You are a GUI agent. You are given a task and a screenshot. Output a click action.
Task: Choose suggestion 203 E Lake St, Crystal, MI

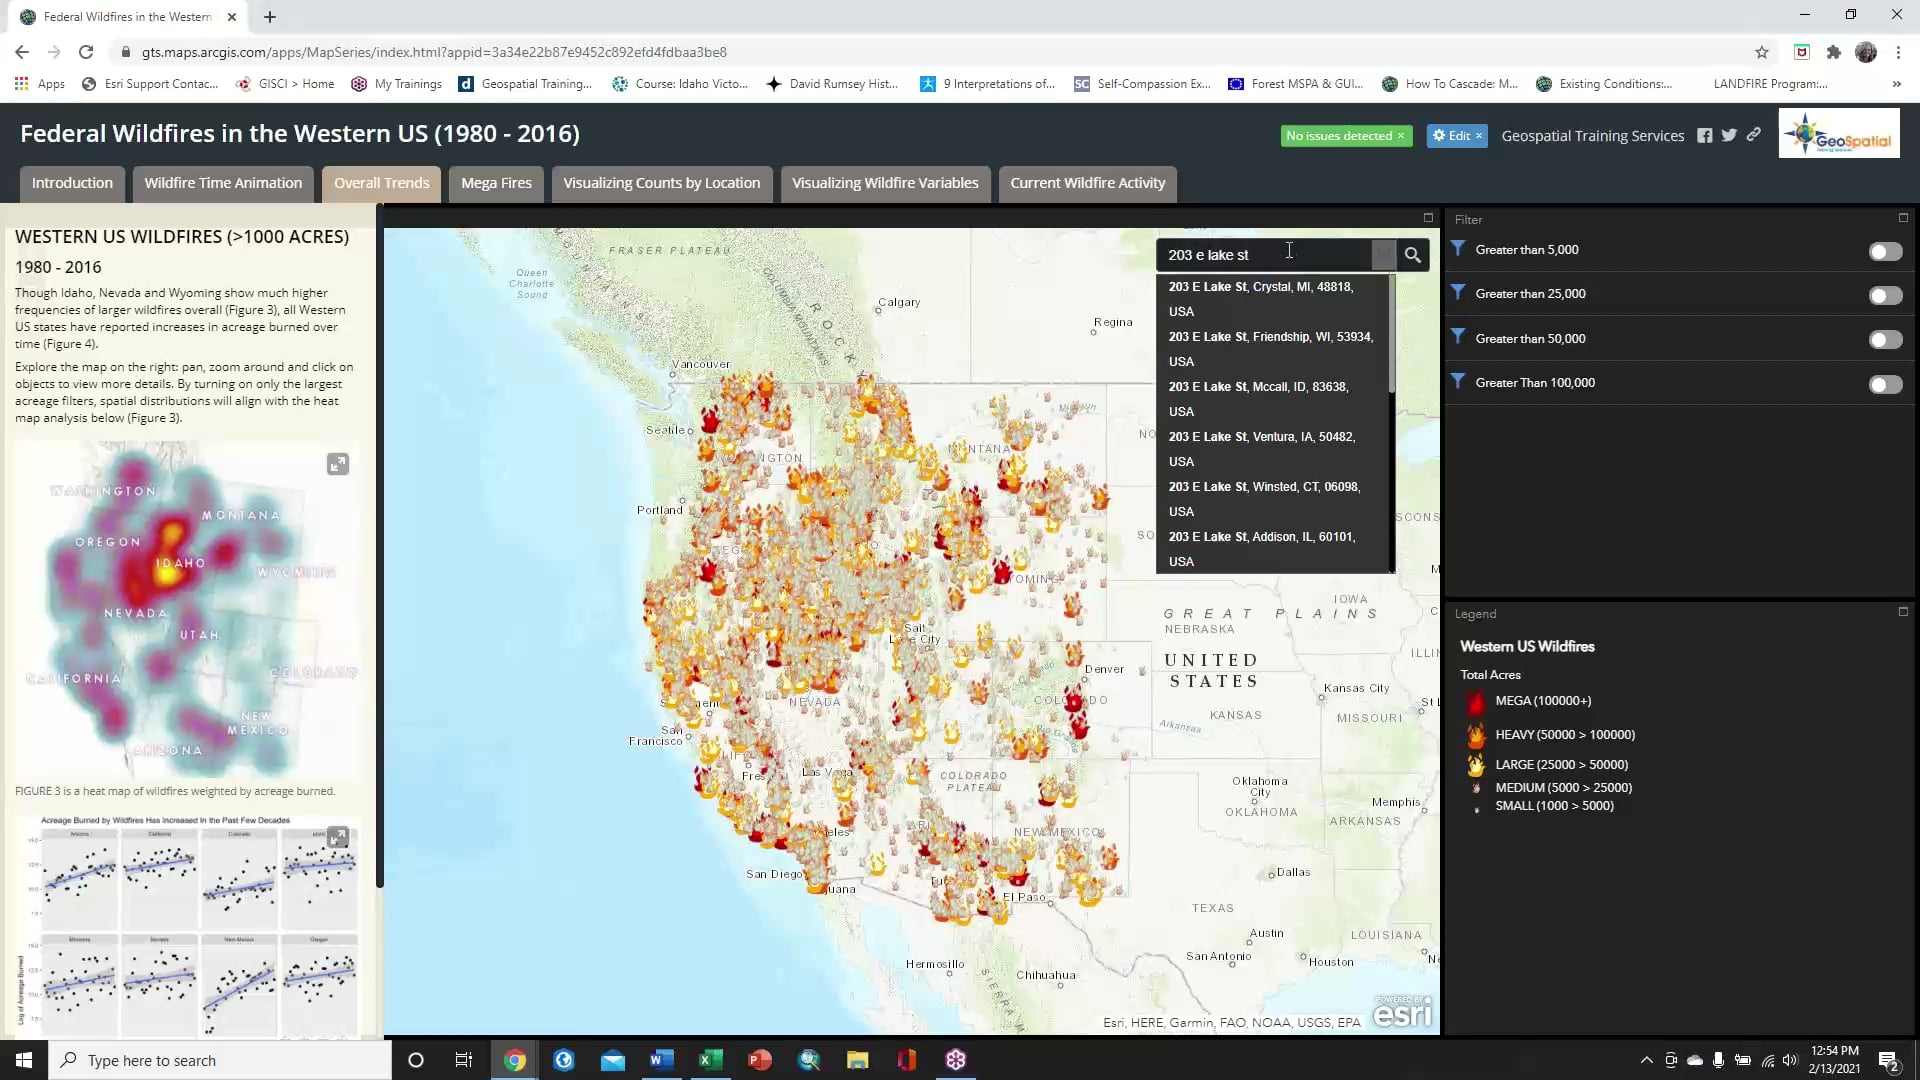coord(1272,299)
